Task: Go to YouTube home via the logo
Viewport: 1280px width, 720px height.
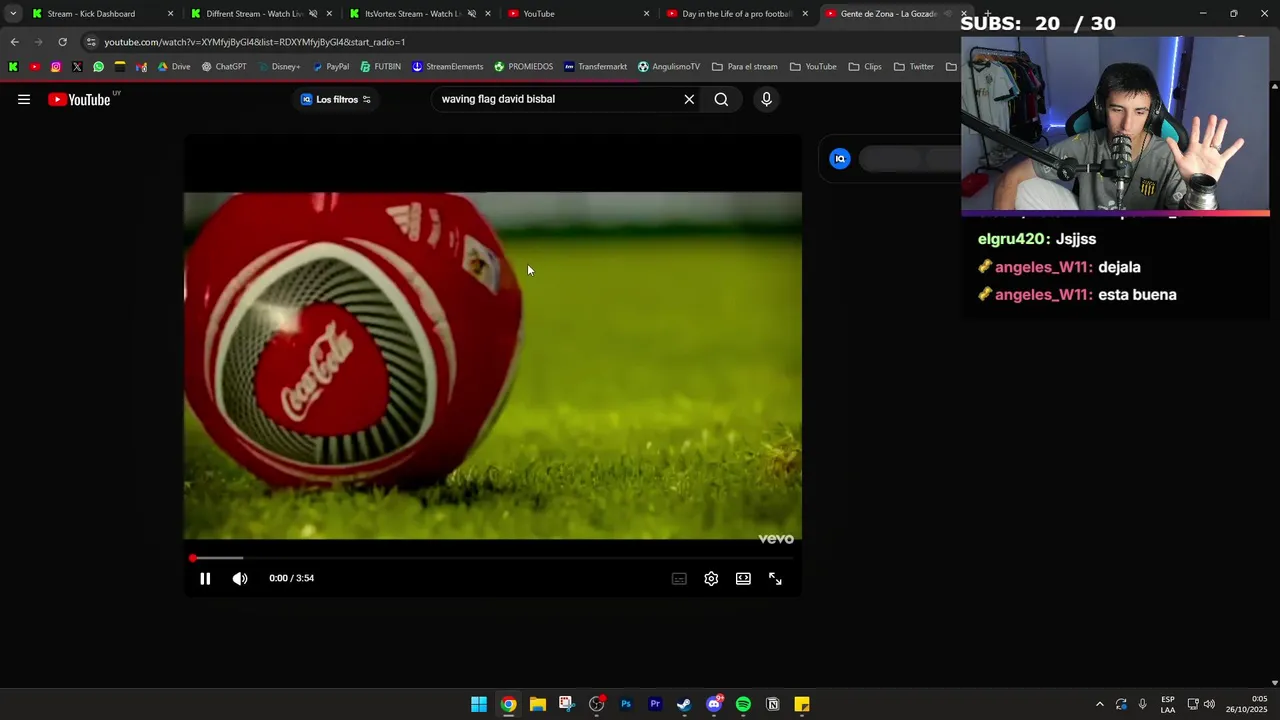Action: [79, 99]
